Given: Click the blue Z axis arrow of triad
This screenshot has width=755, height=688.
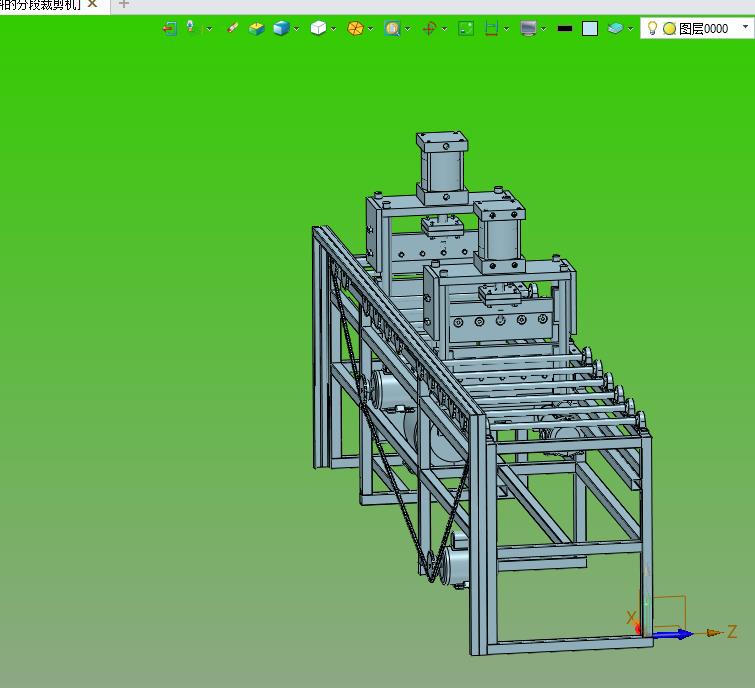Looking at the screenshot, I should click(673, 635).
